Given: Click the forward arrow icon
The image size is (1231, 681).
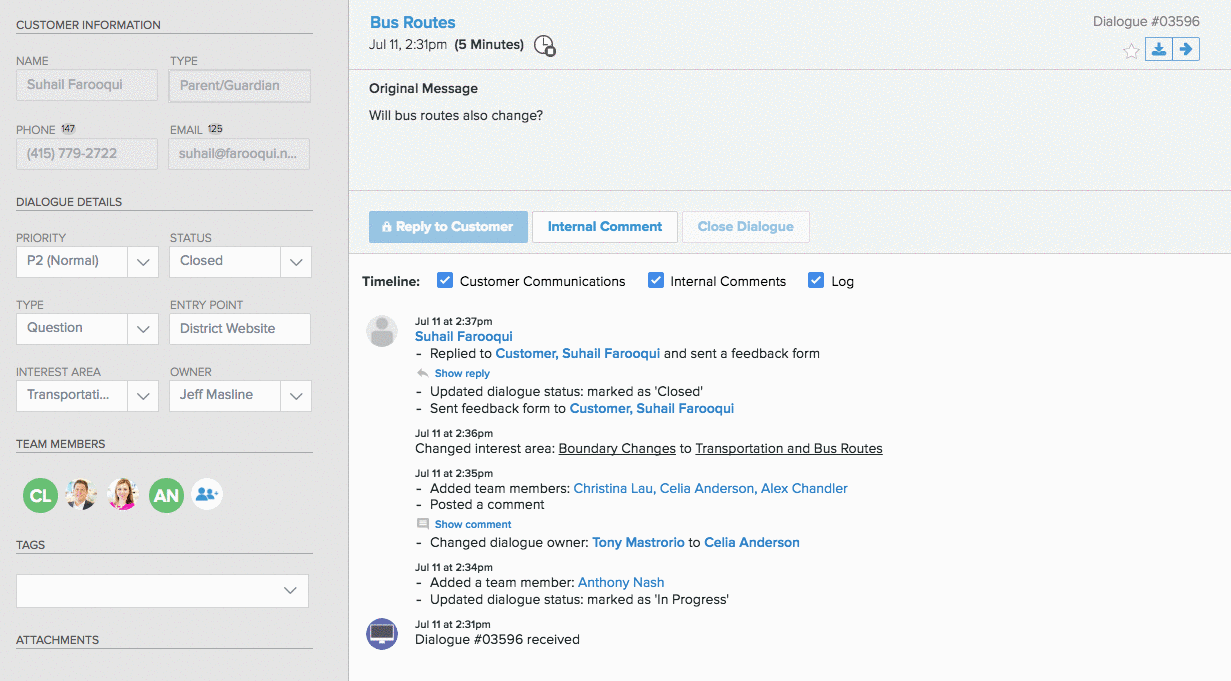Looking at the screenshot, I should (x=1186, y=49).
